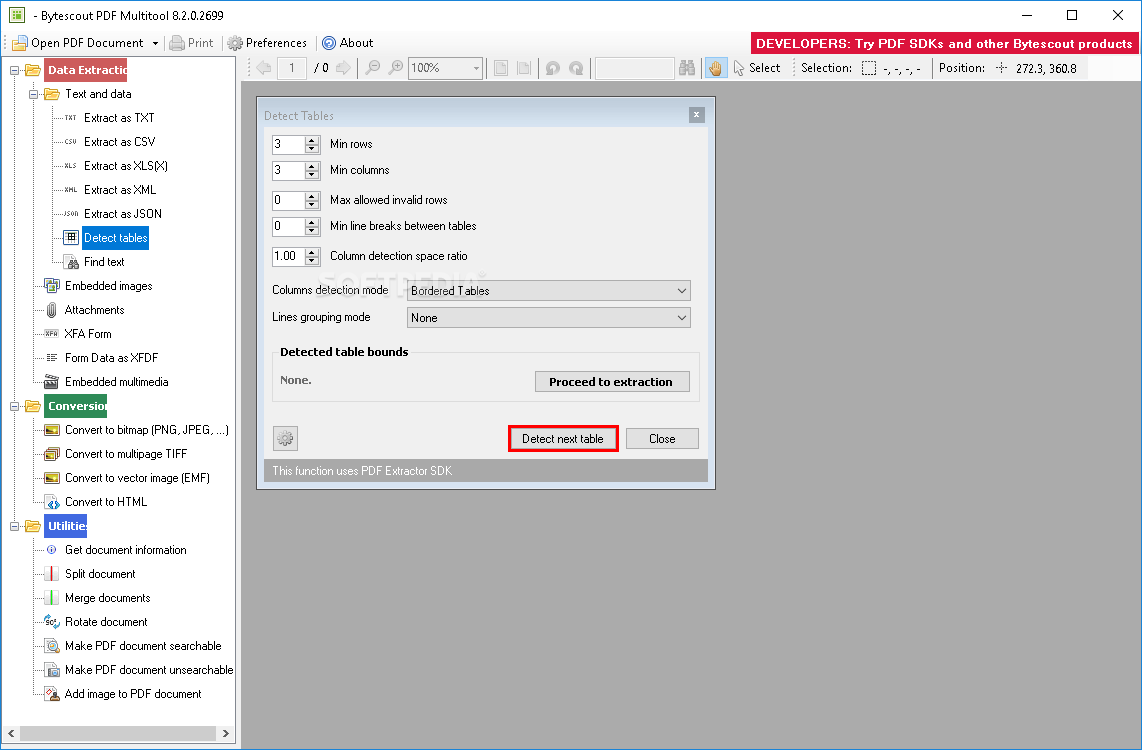
Task: Rotate page clockwise icon
Action: pos(576,68)
